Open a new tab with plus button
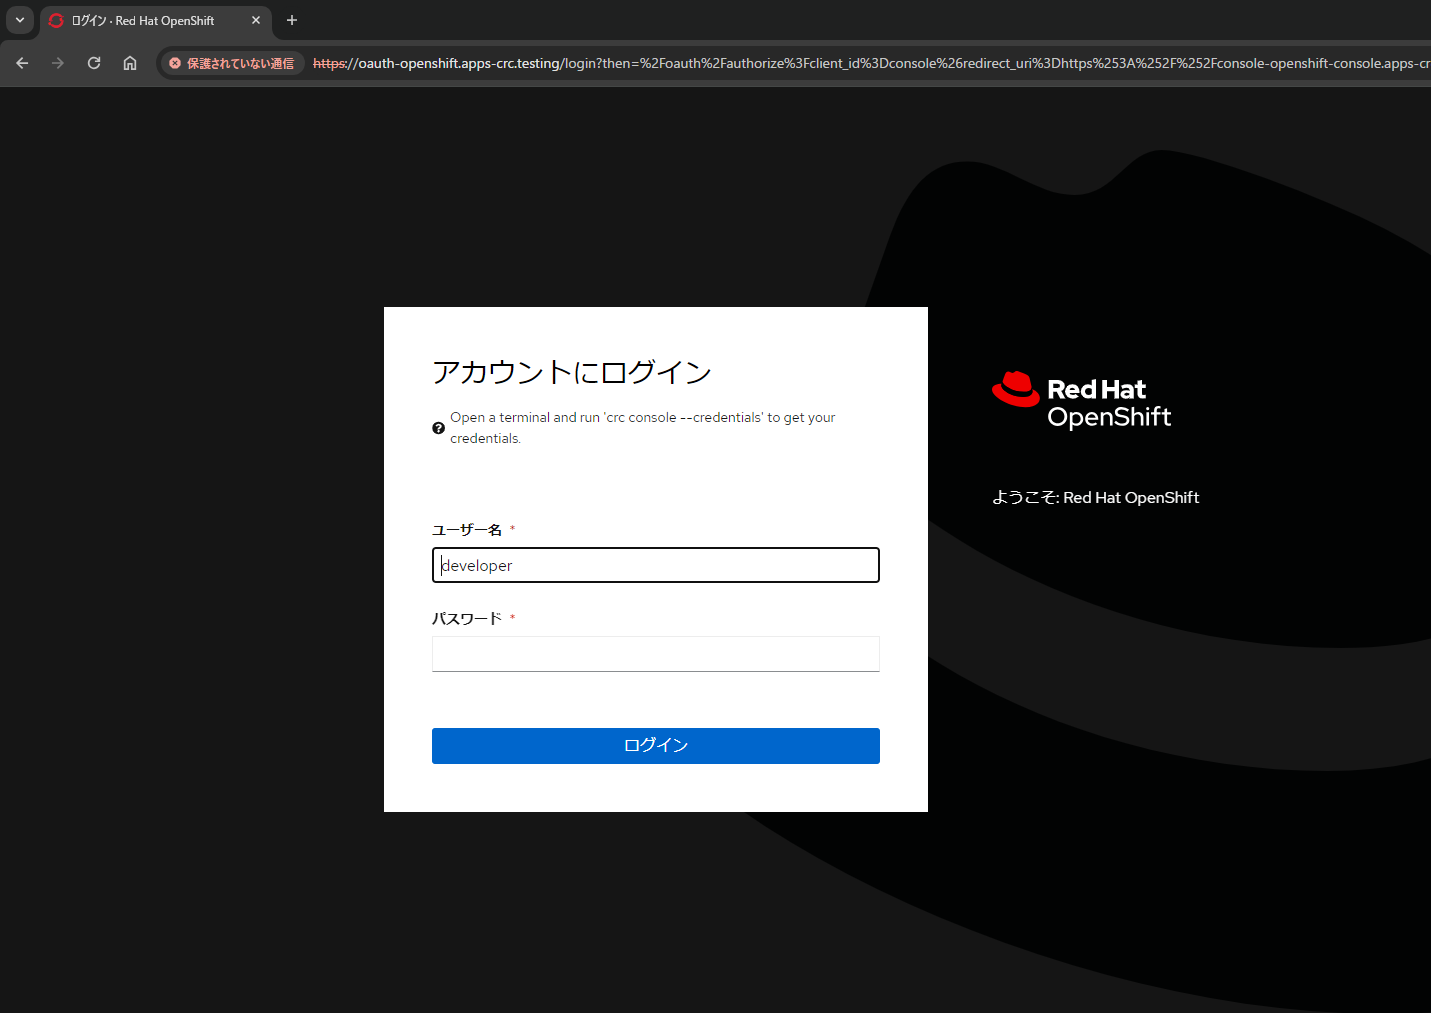This screenshot has height=1013, width=1431. click(292, 20)
